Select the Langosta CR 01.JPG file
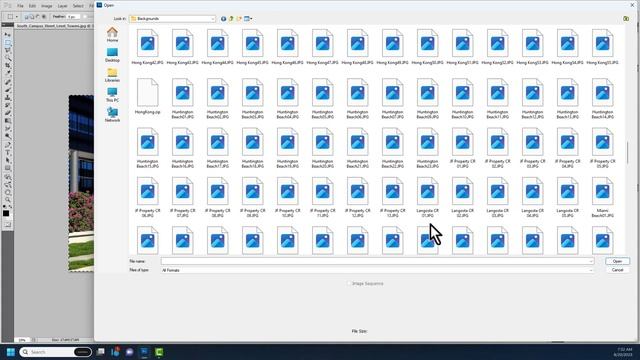This screenshot has height=360, width=640. [x=427, y=198]
